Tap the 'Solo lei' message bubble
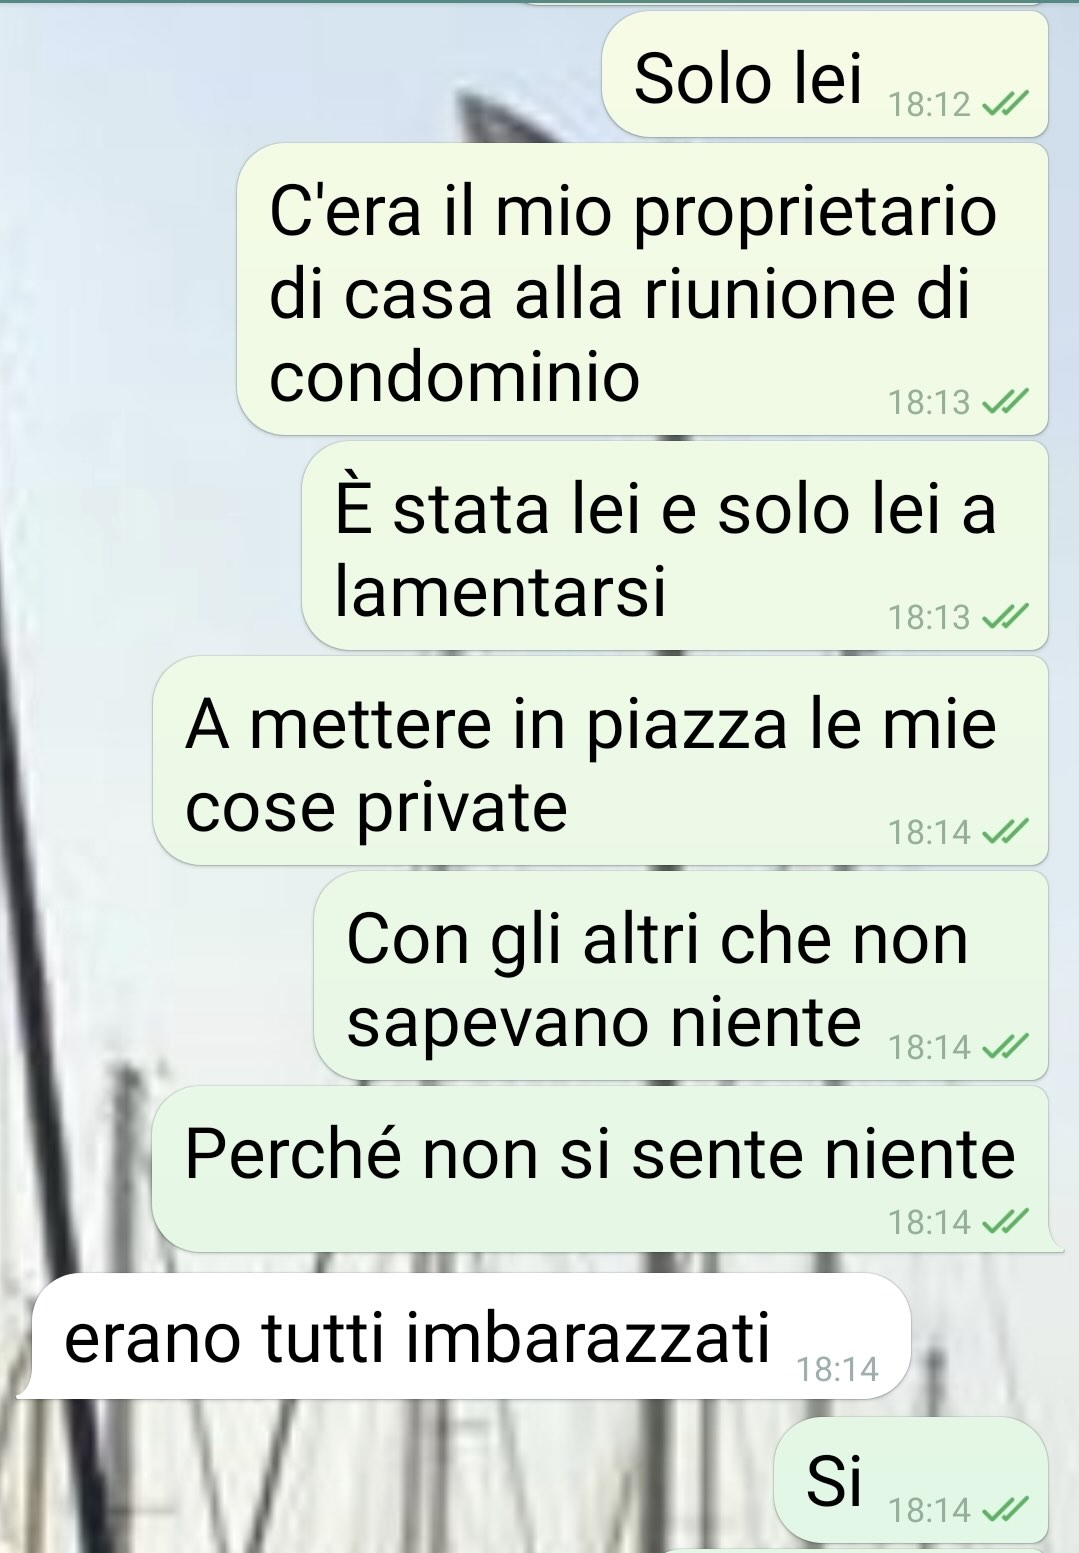 [x=825, y=76]
